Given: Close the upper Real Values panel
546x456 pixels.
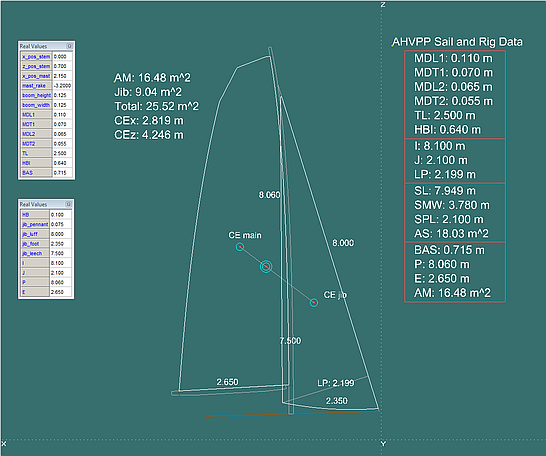Looking at the screenshot, I should [69, 46].
